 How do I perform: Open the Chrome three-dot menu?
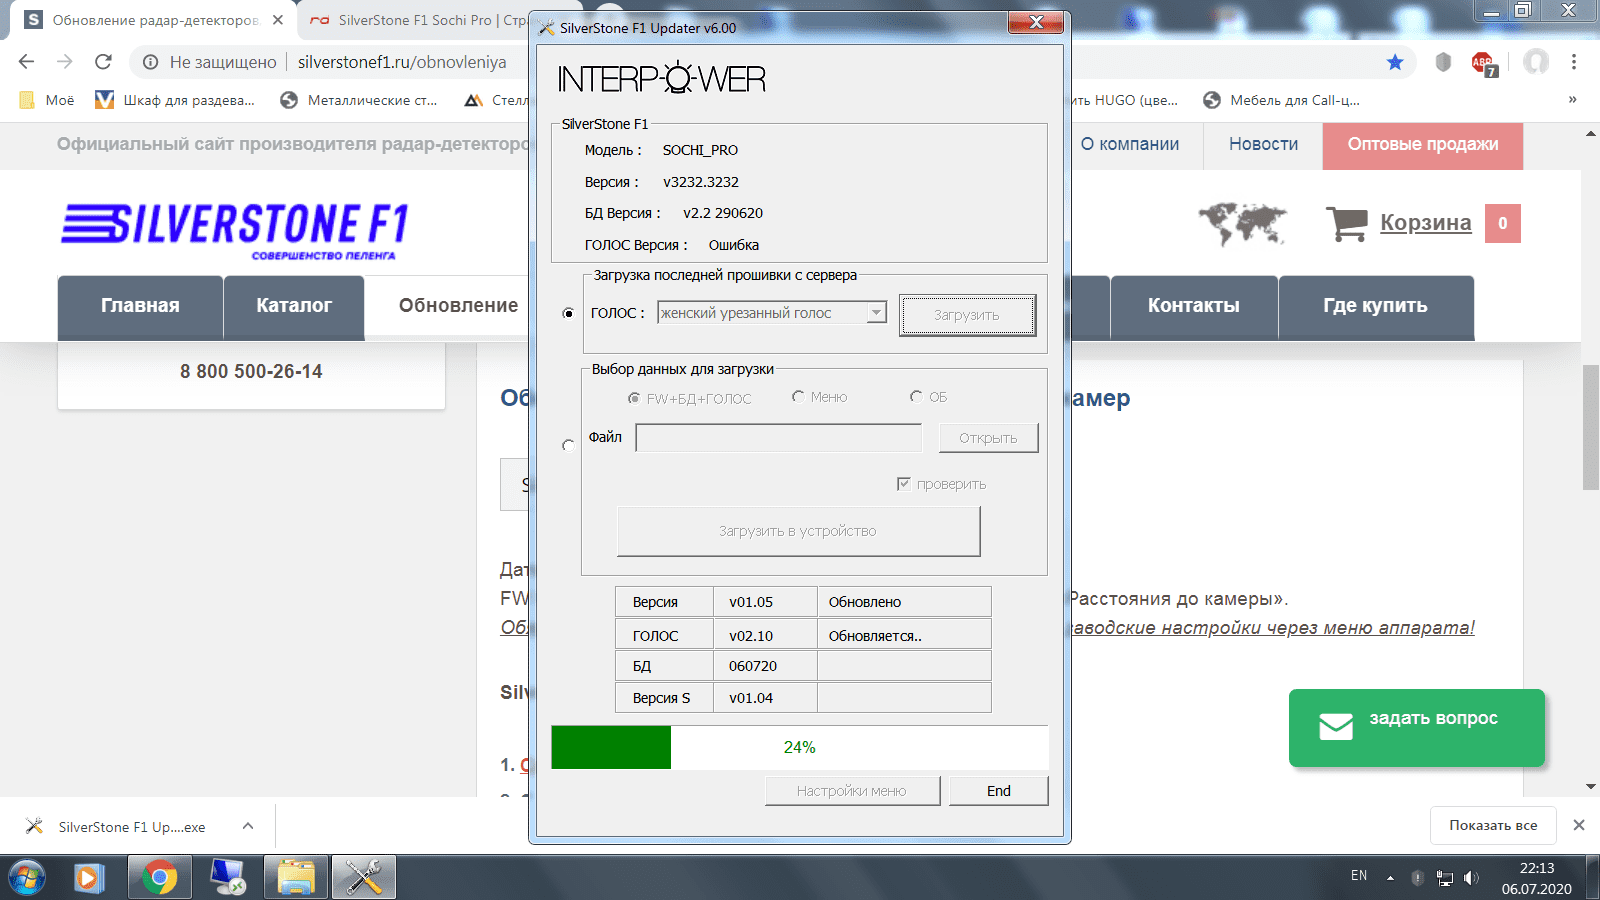[x=1574, y=62]
